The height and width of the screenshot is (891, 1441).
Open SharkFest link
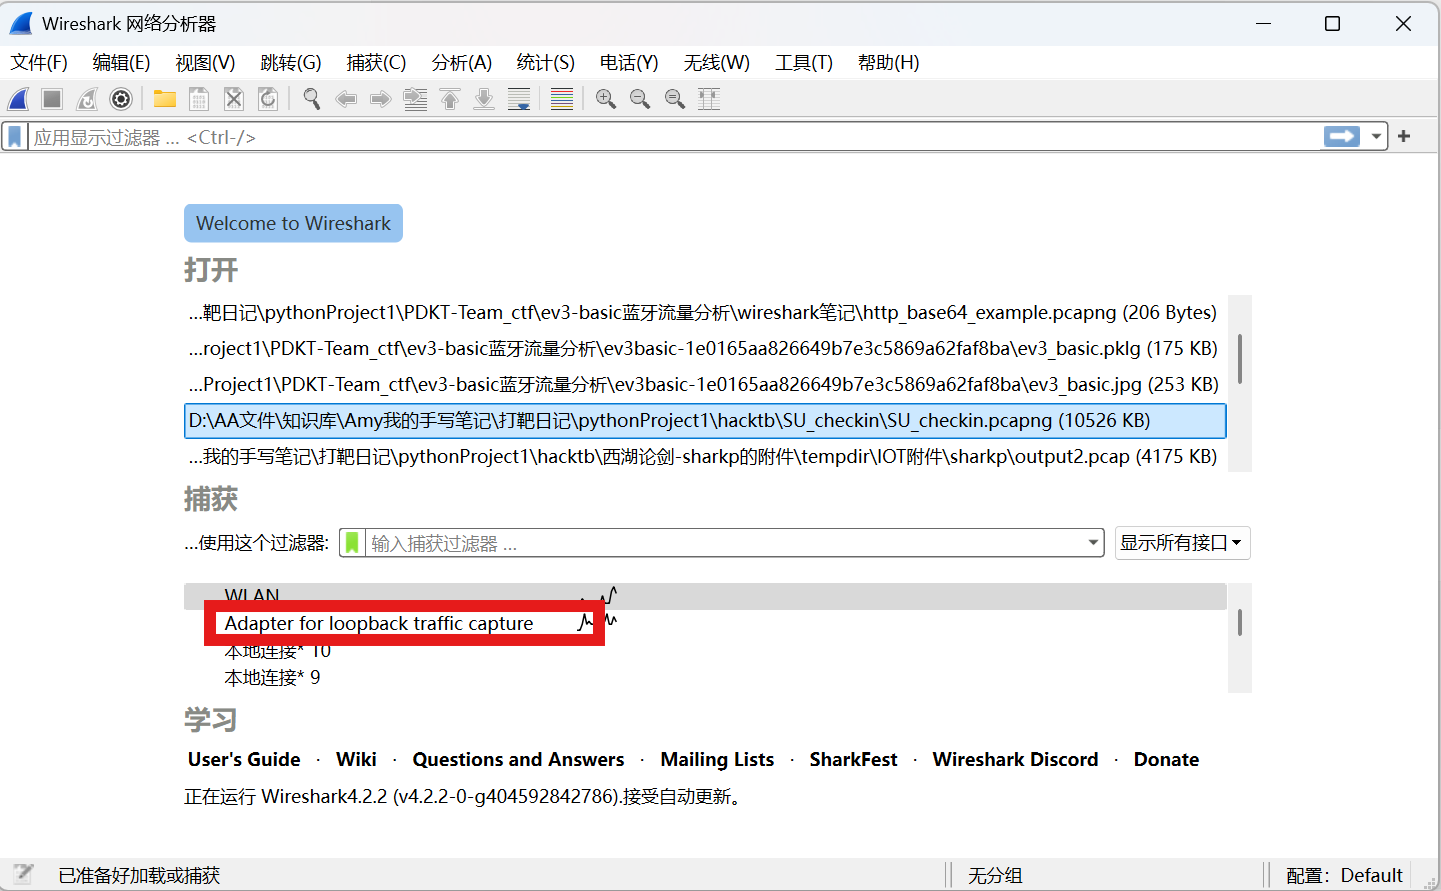click(x=853, y=759)
